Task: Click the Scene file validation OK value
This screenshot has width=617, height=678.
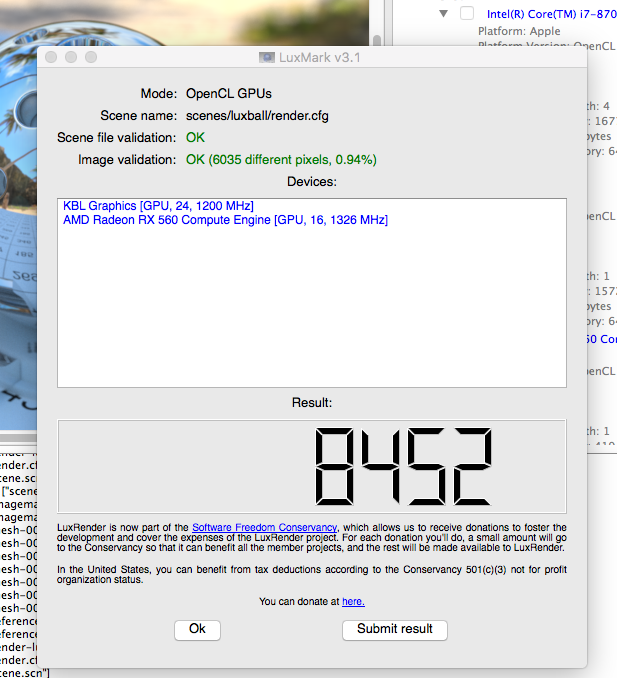Action: (195, 138)
